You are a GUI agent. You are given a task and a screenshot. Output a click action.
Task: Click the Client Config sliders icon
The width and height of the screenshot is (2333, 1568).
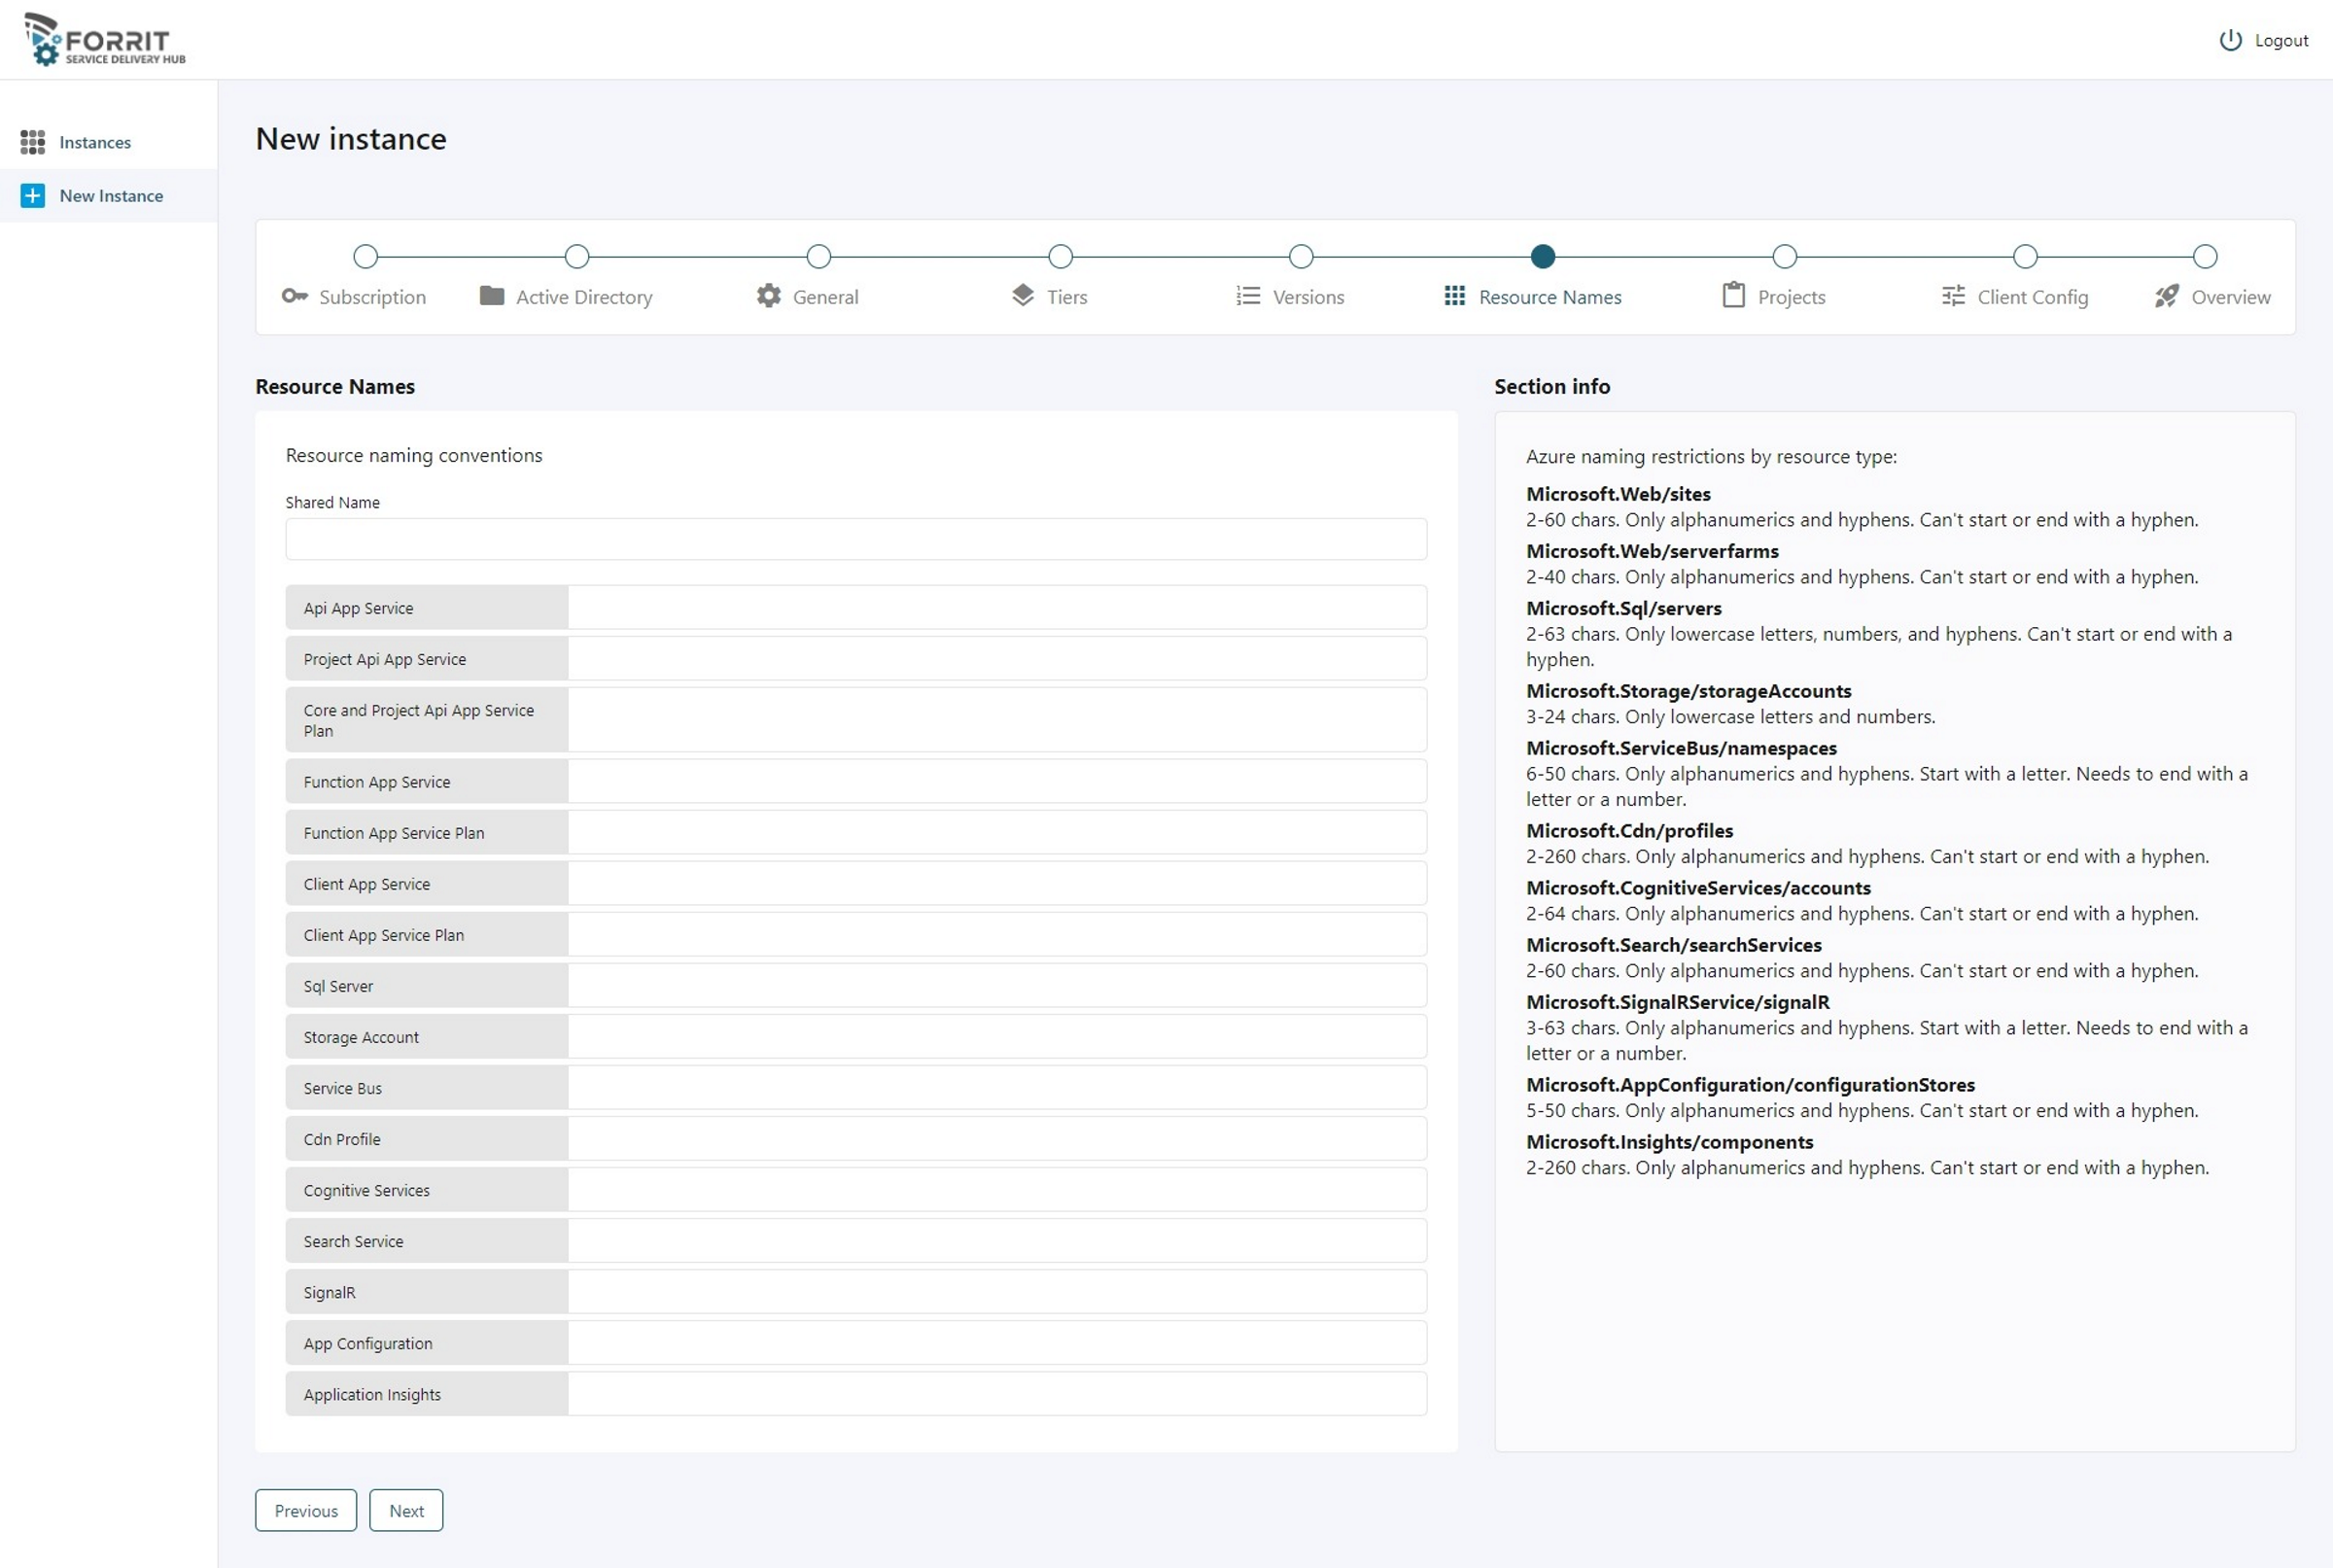pos(1952,296)
